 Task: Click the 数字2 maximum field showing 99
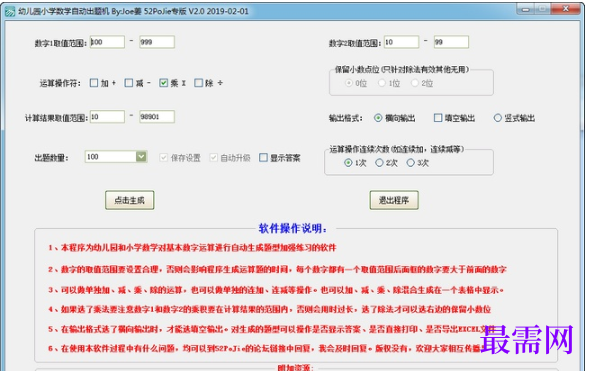[x=451, y=42]
